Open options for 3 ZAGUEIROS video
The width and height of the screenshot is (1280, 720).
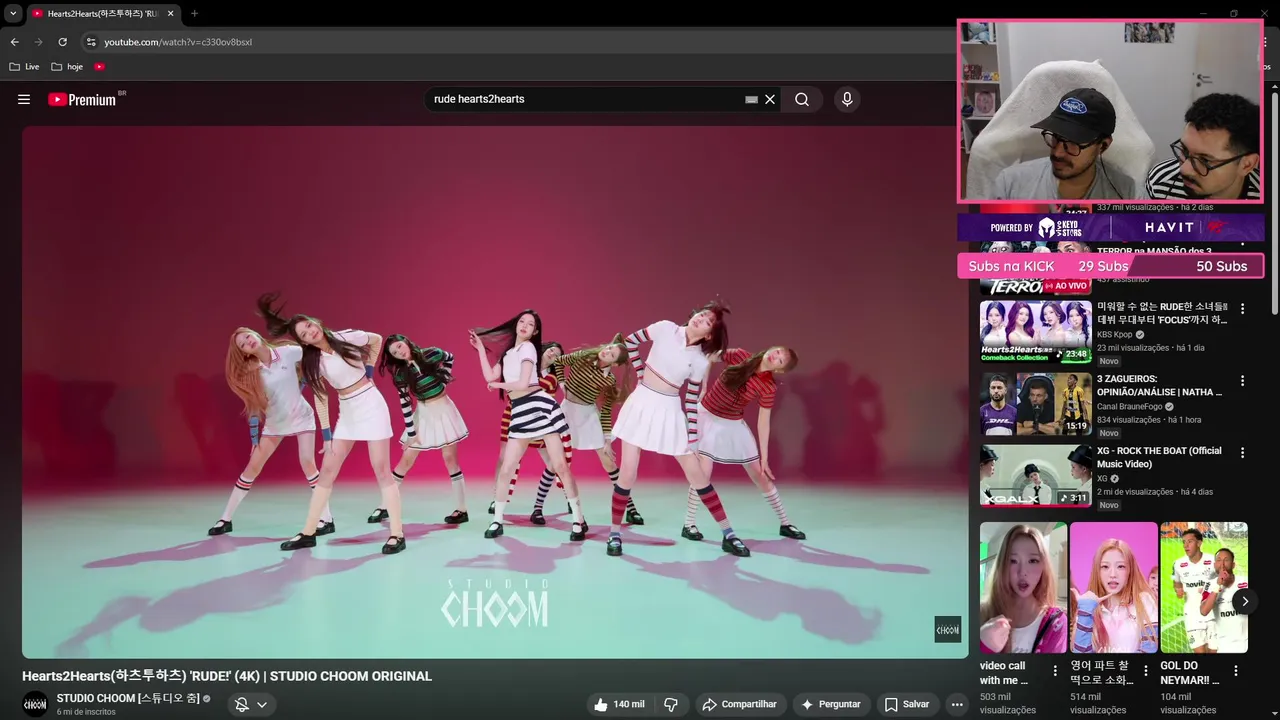[1242, 381]
